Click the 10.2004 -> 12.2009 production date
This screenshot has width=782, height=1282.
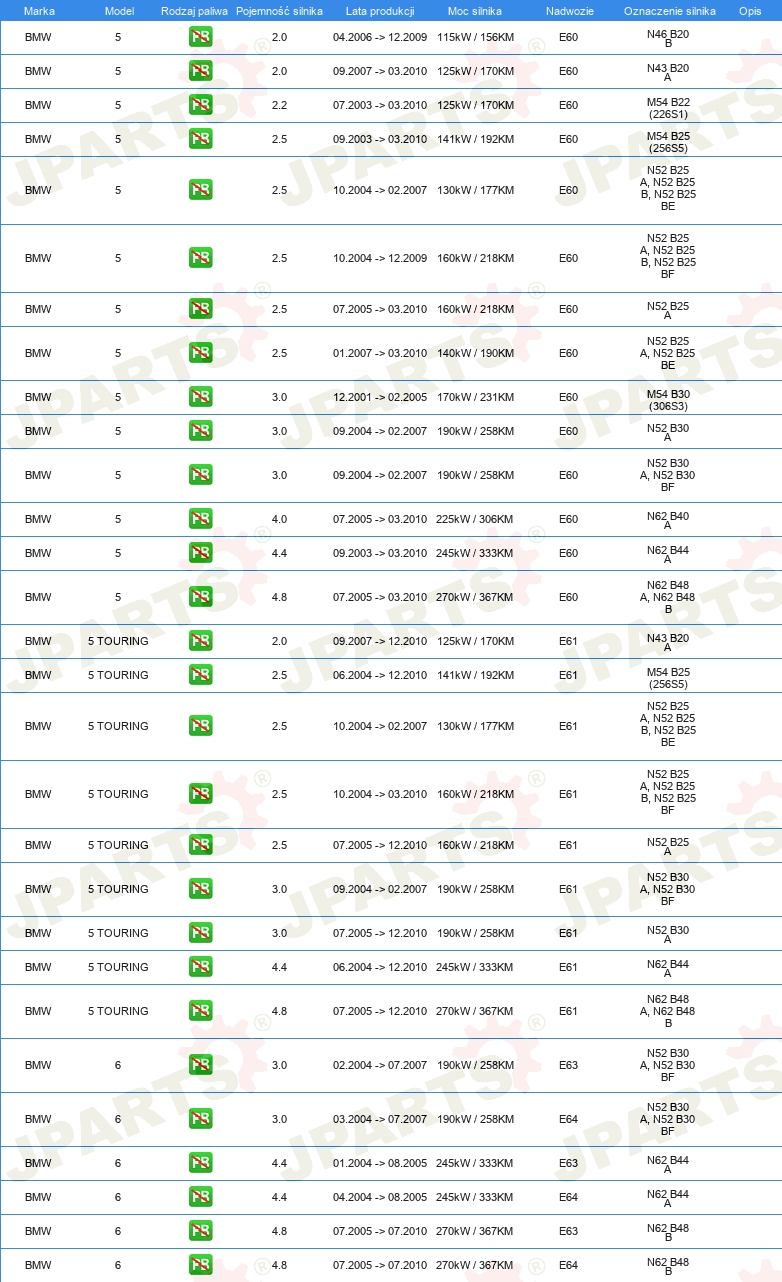(380, 258)
